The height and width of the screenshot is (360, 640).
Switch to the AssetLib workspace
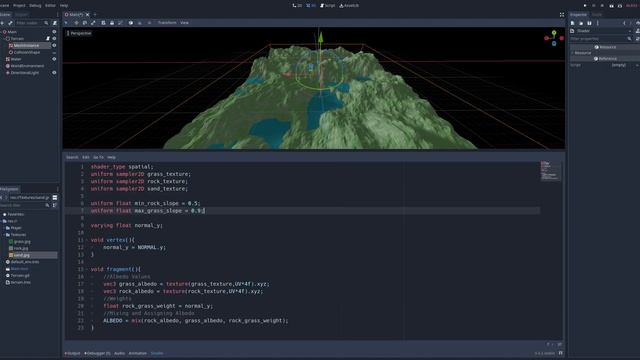pyautogui.click(x=349, y=6)
